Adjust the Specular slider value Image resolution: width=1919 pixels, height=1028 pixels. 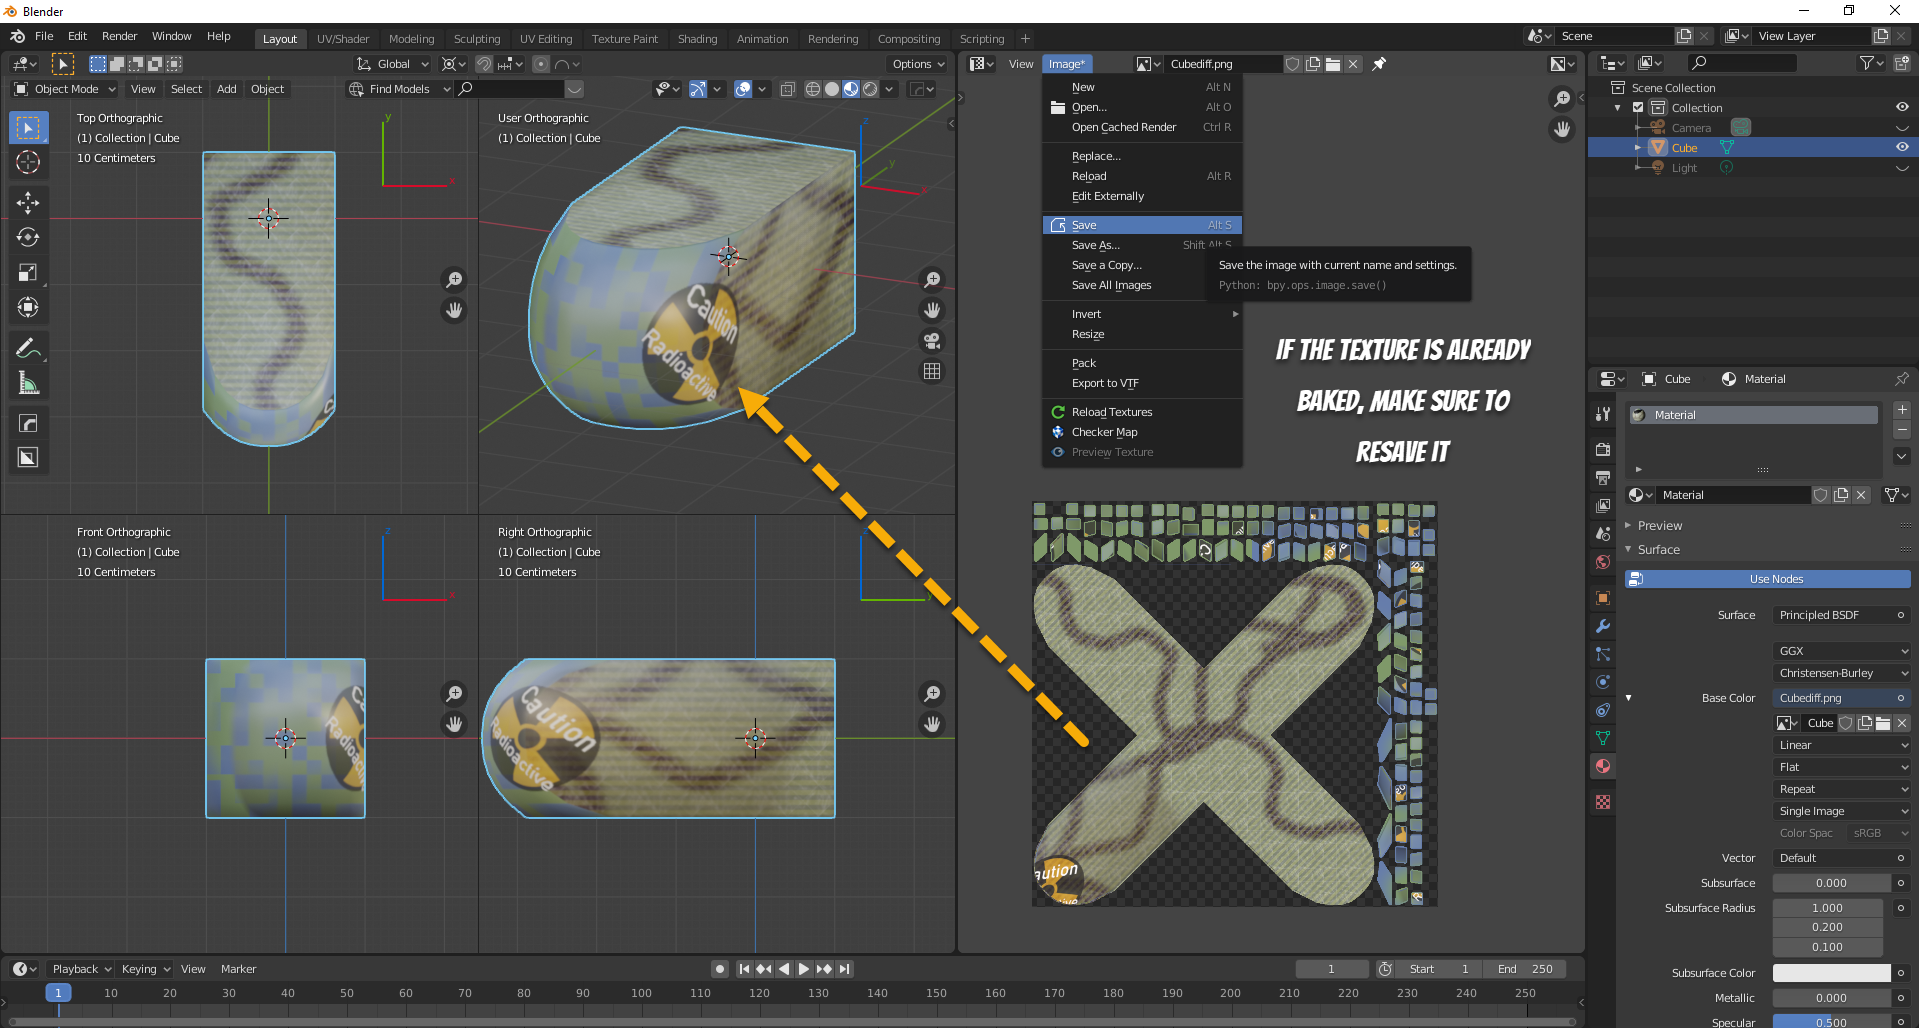1832,1022
